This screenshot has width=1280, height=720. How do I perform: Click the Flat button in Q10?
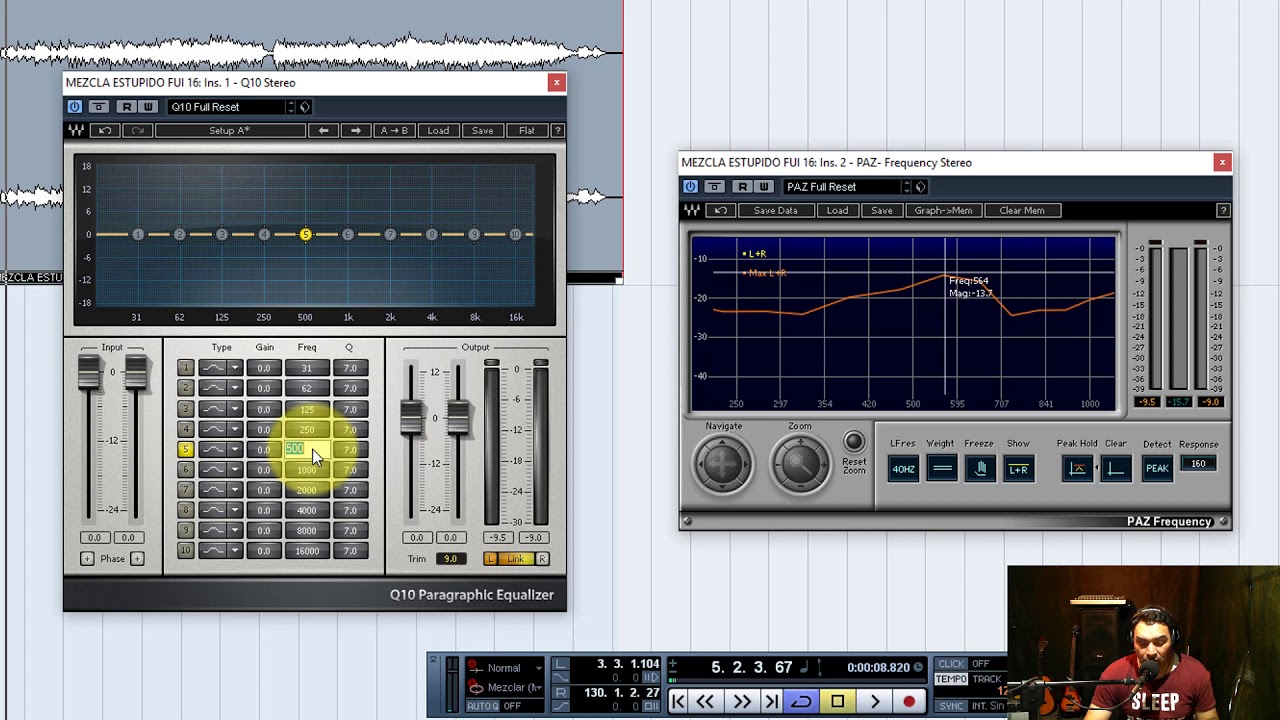pos(527,131)
